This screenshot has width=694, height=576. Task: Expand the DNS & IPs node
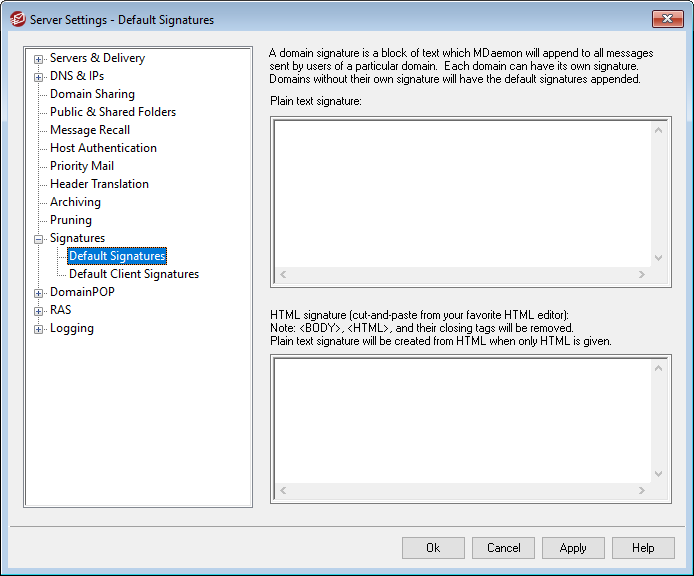tap(39, 76)
